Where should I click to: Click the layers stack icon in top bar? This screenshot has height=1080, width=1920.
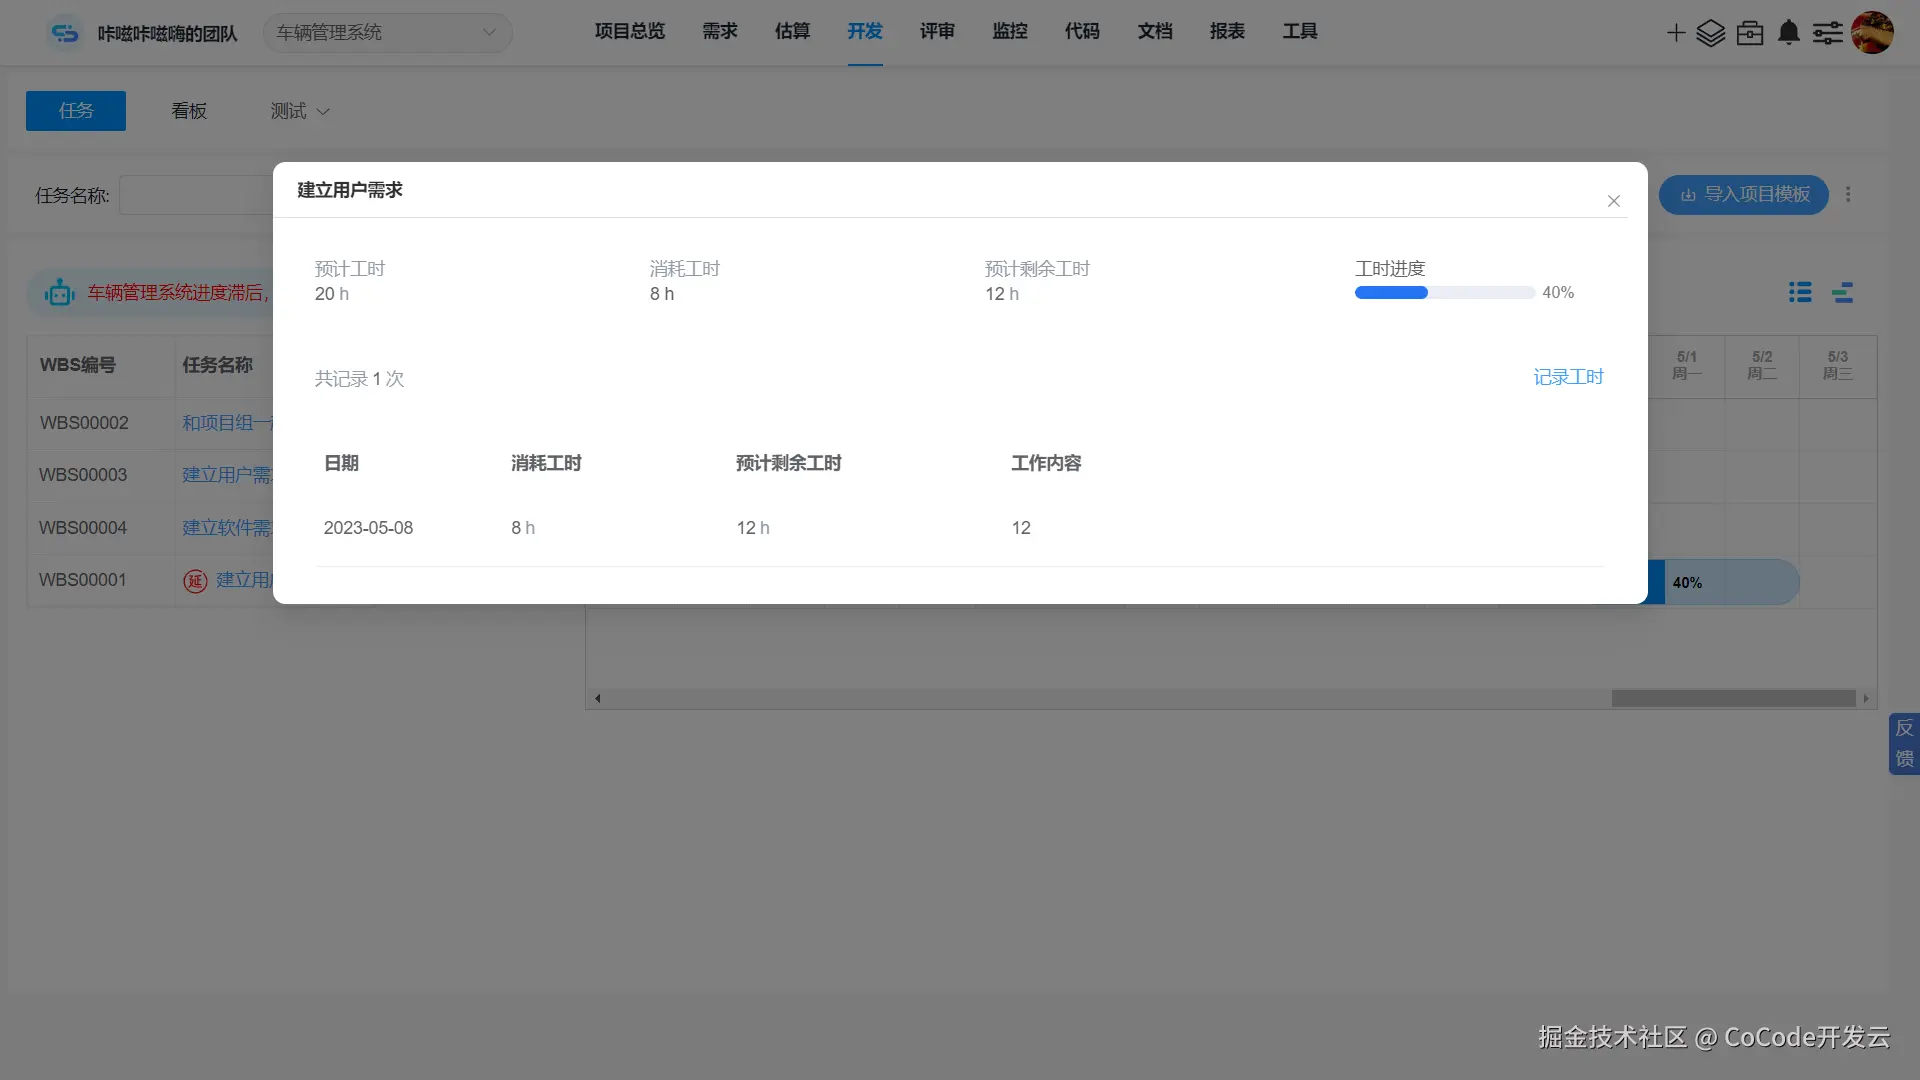click(x=1712, y=33)
